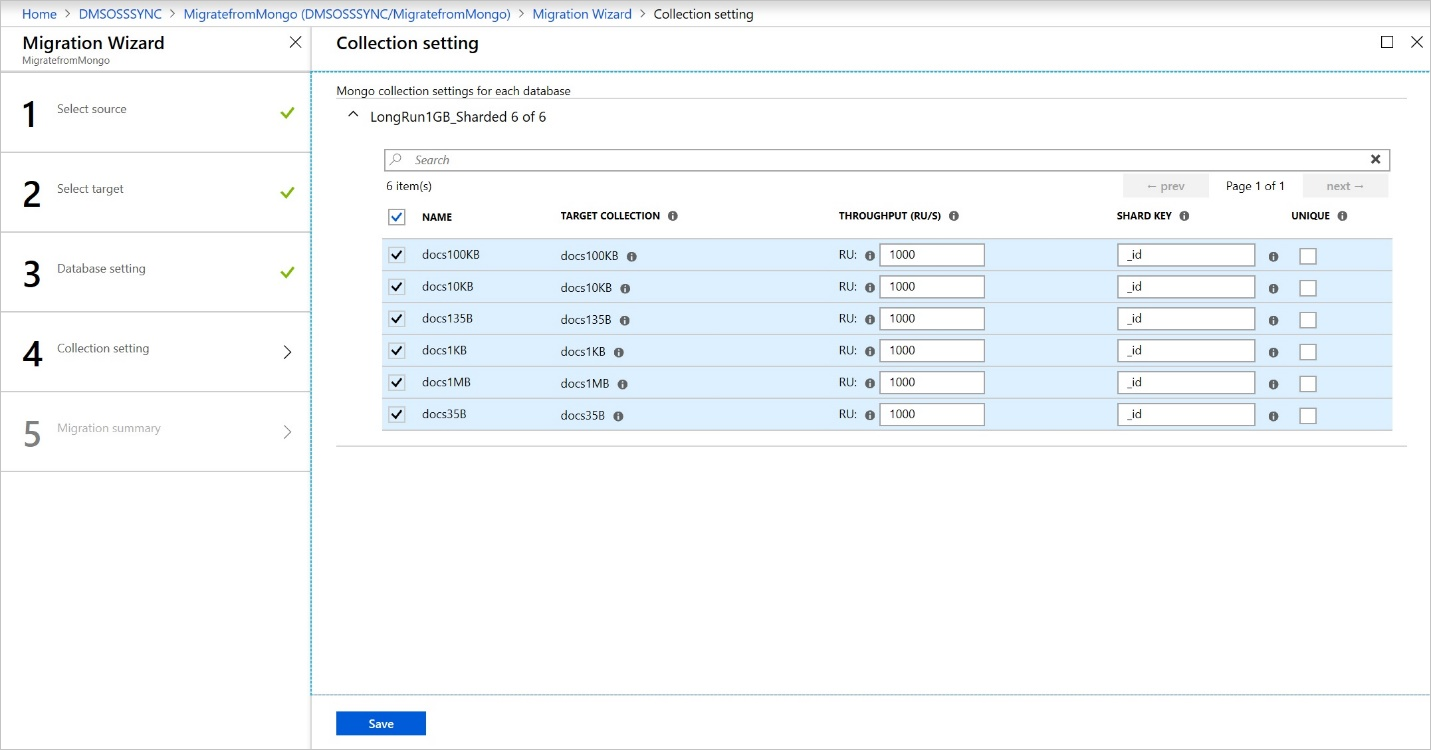This screenshot has height=750, width=1431.
Task: Enable Unique for the docs135B row
Action: [x=1308, y=320]
